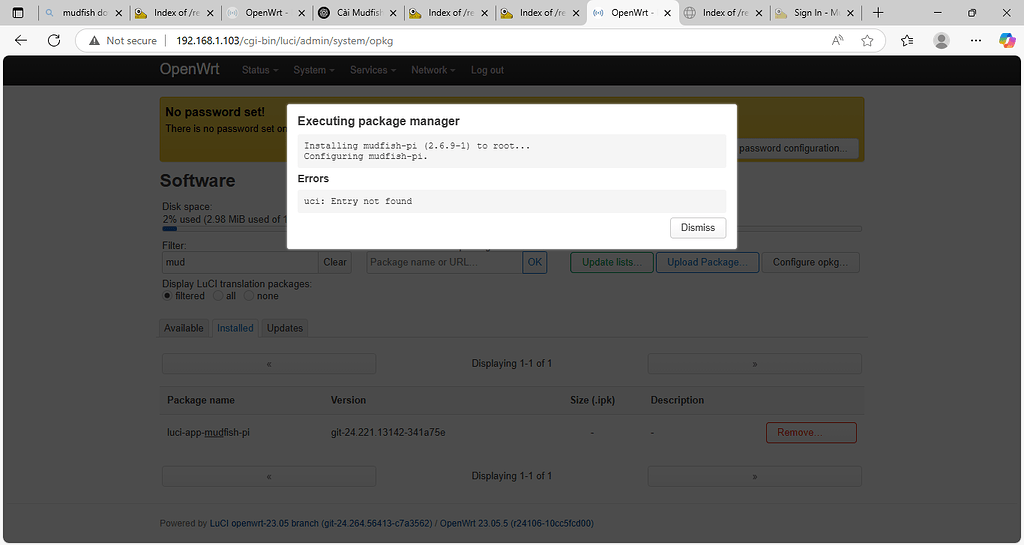Select the 'all' translation radio button
1024x545 pixels.
coord(218,296)
